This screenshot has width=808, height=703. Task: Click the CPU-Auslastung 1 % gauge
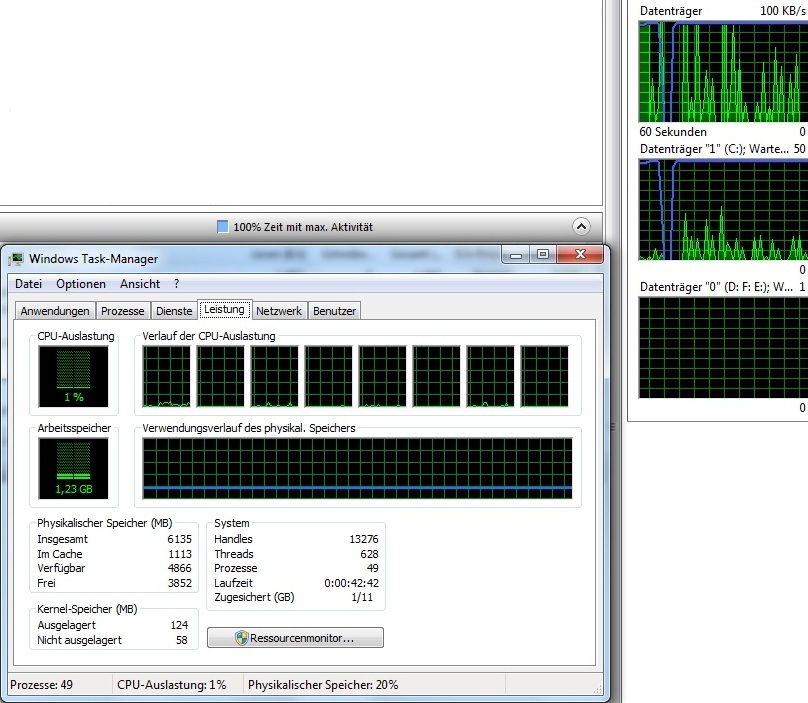(x=73, y=376)
